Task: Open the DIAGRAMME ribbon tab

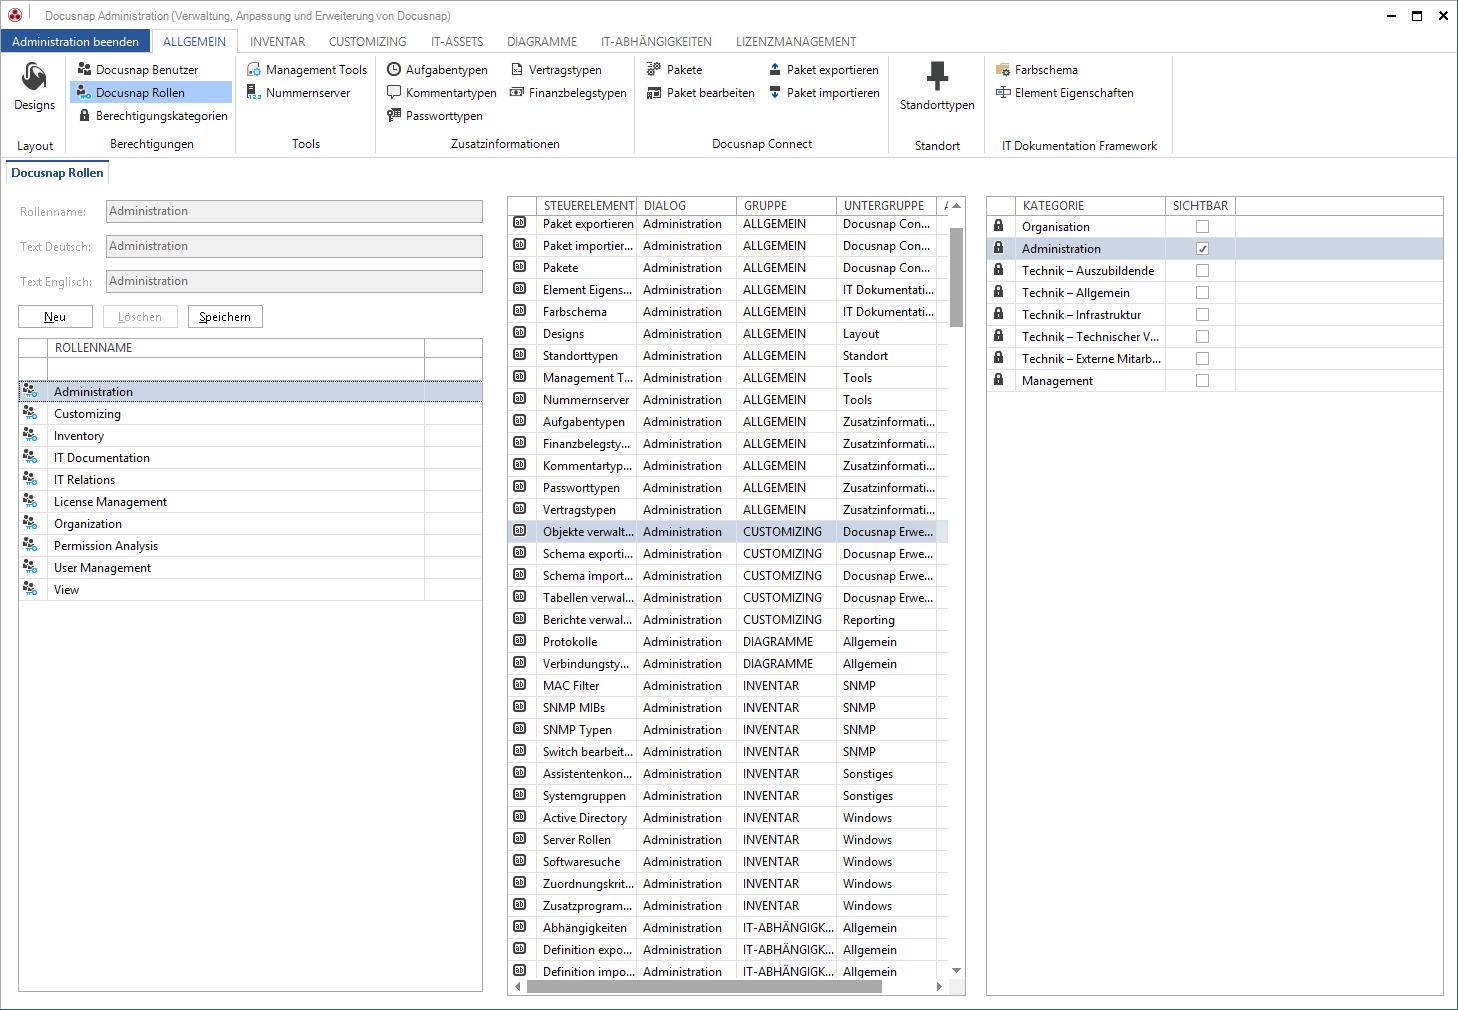Action: click(x=542, y=42)
